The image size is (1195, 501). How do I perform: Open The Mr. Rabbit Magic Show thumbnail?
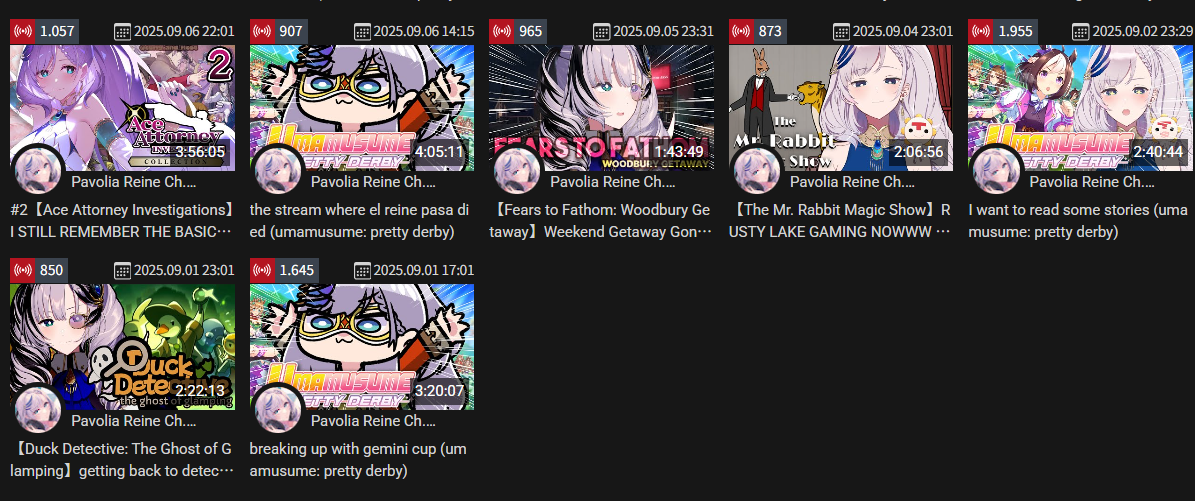[x=841, y=108]
